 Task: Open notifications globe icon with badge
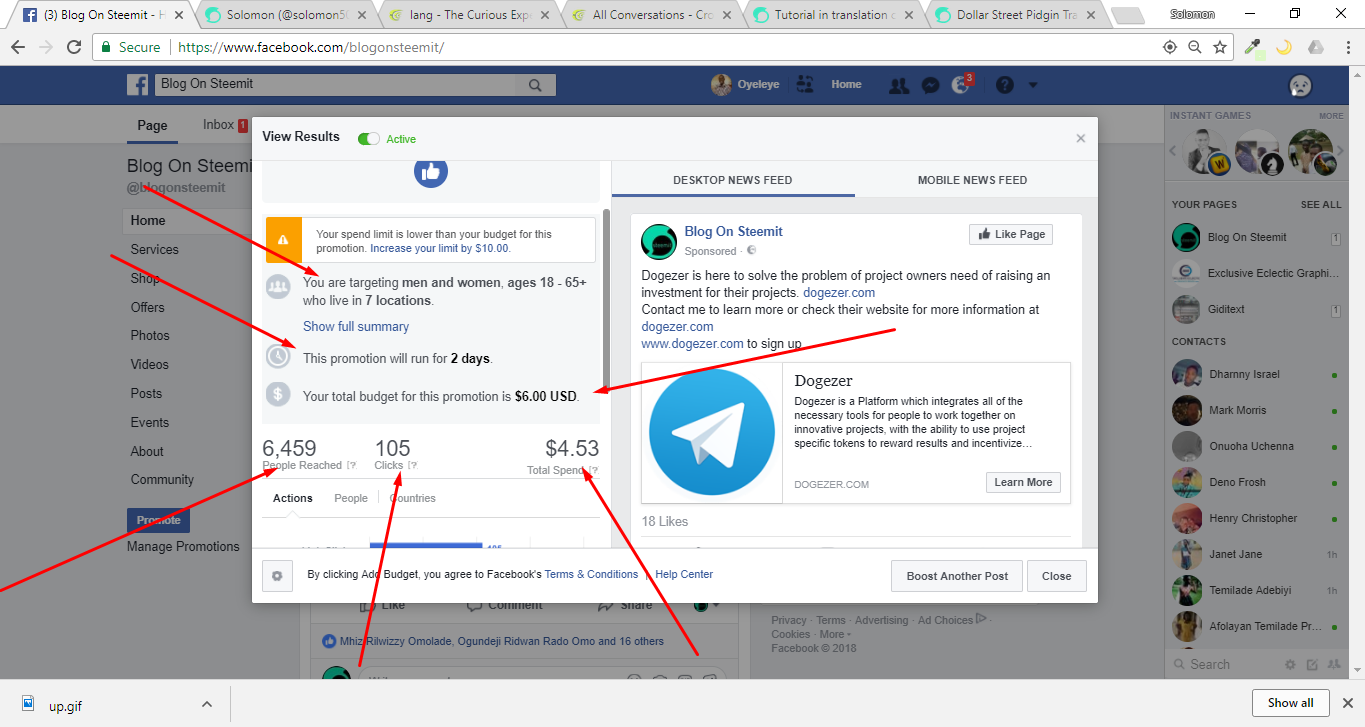pyautogui.click(x=962, y=84)
